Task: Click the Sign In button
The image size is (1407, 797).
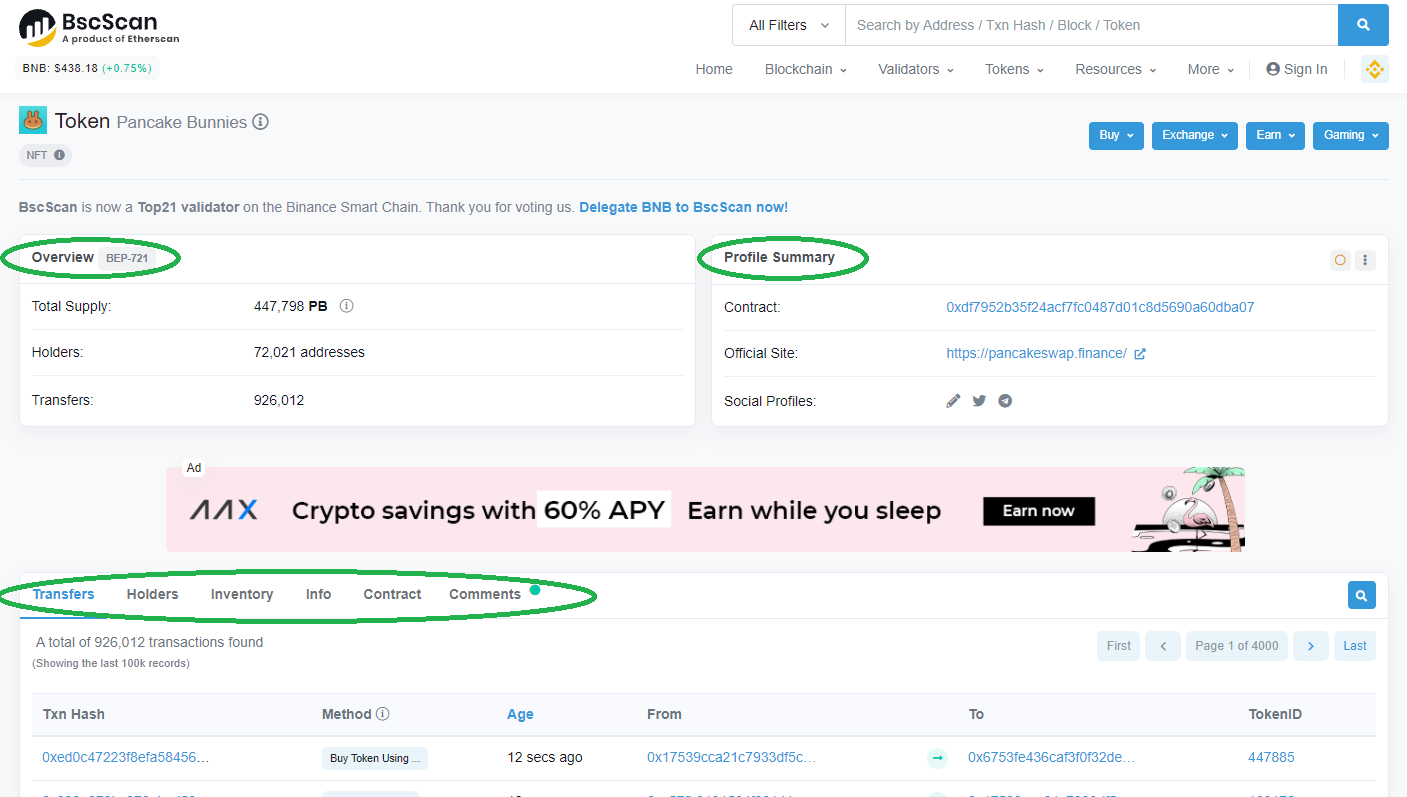Action: [x=1297, y=69]
